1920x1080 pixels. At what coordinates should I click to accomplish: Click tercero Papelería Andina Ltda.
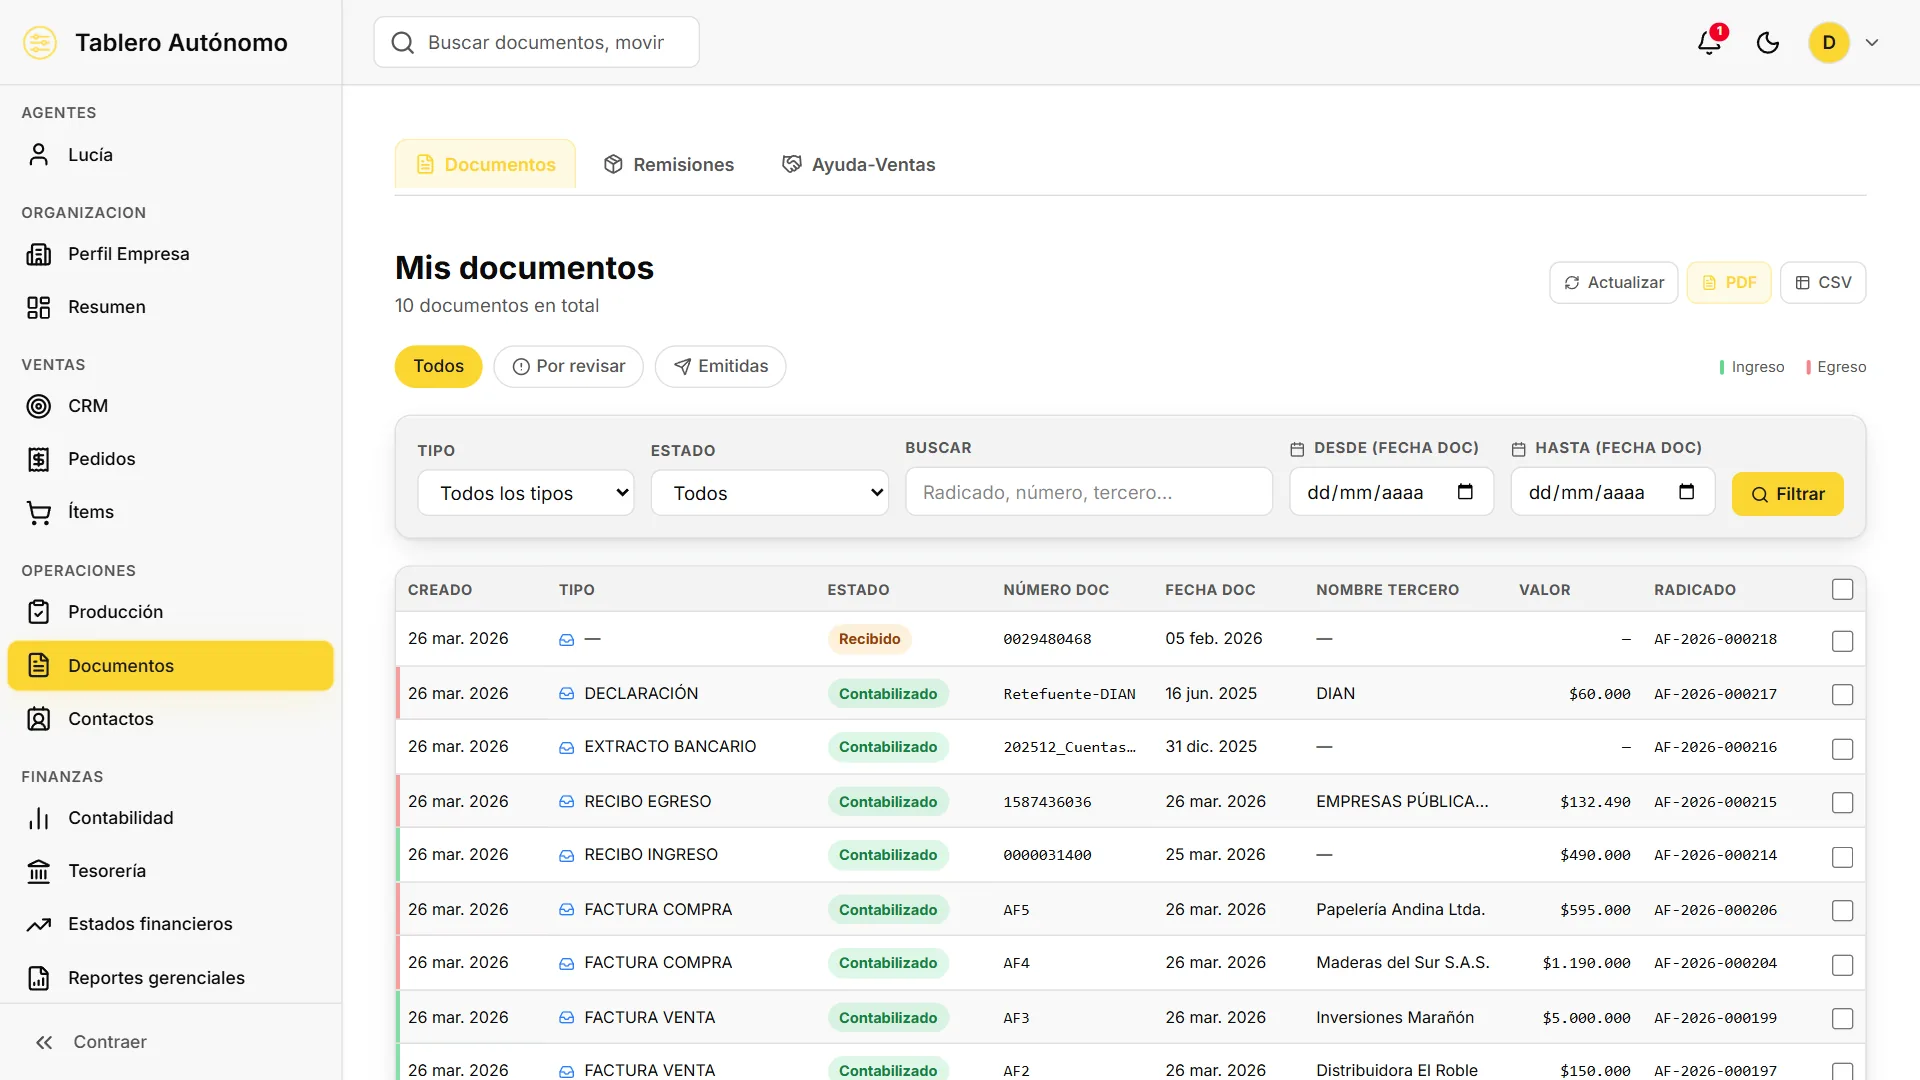pos(1400,909)
